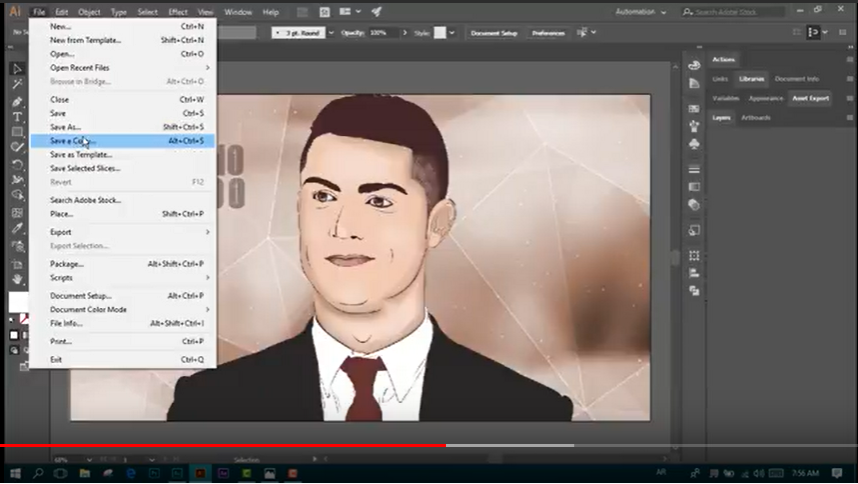
Task: Click the rocket GPU performance icon
Action: tap(376, 11)
